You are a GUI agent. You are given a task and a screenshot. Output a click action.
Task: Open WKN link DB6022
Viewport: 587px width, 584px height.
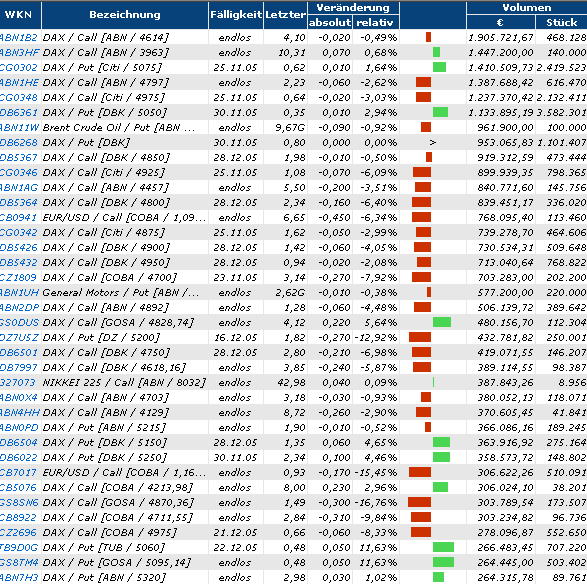coord(19,457)
